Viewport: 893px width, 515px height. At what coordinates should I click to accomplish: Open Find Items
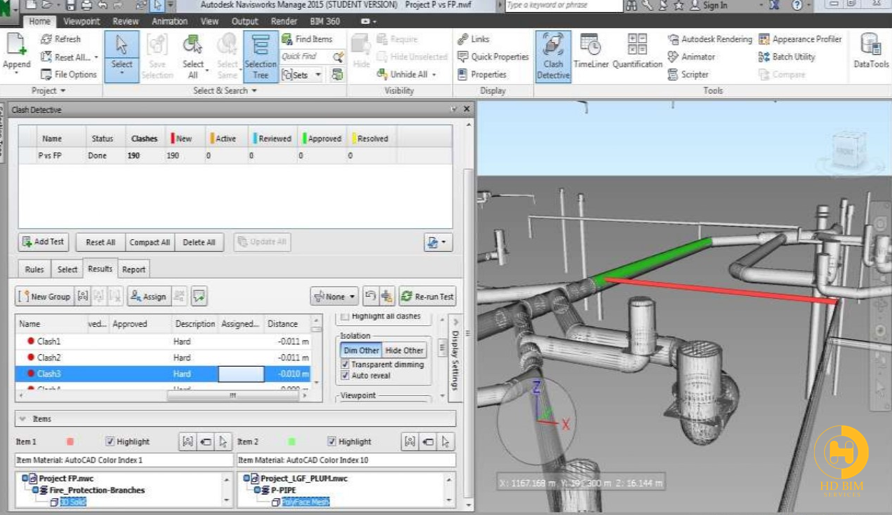click(306, 39)
